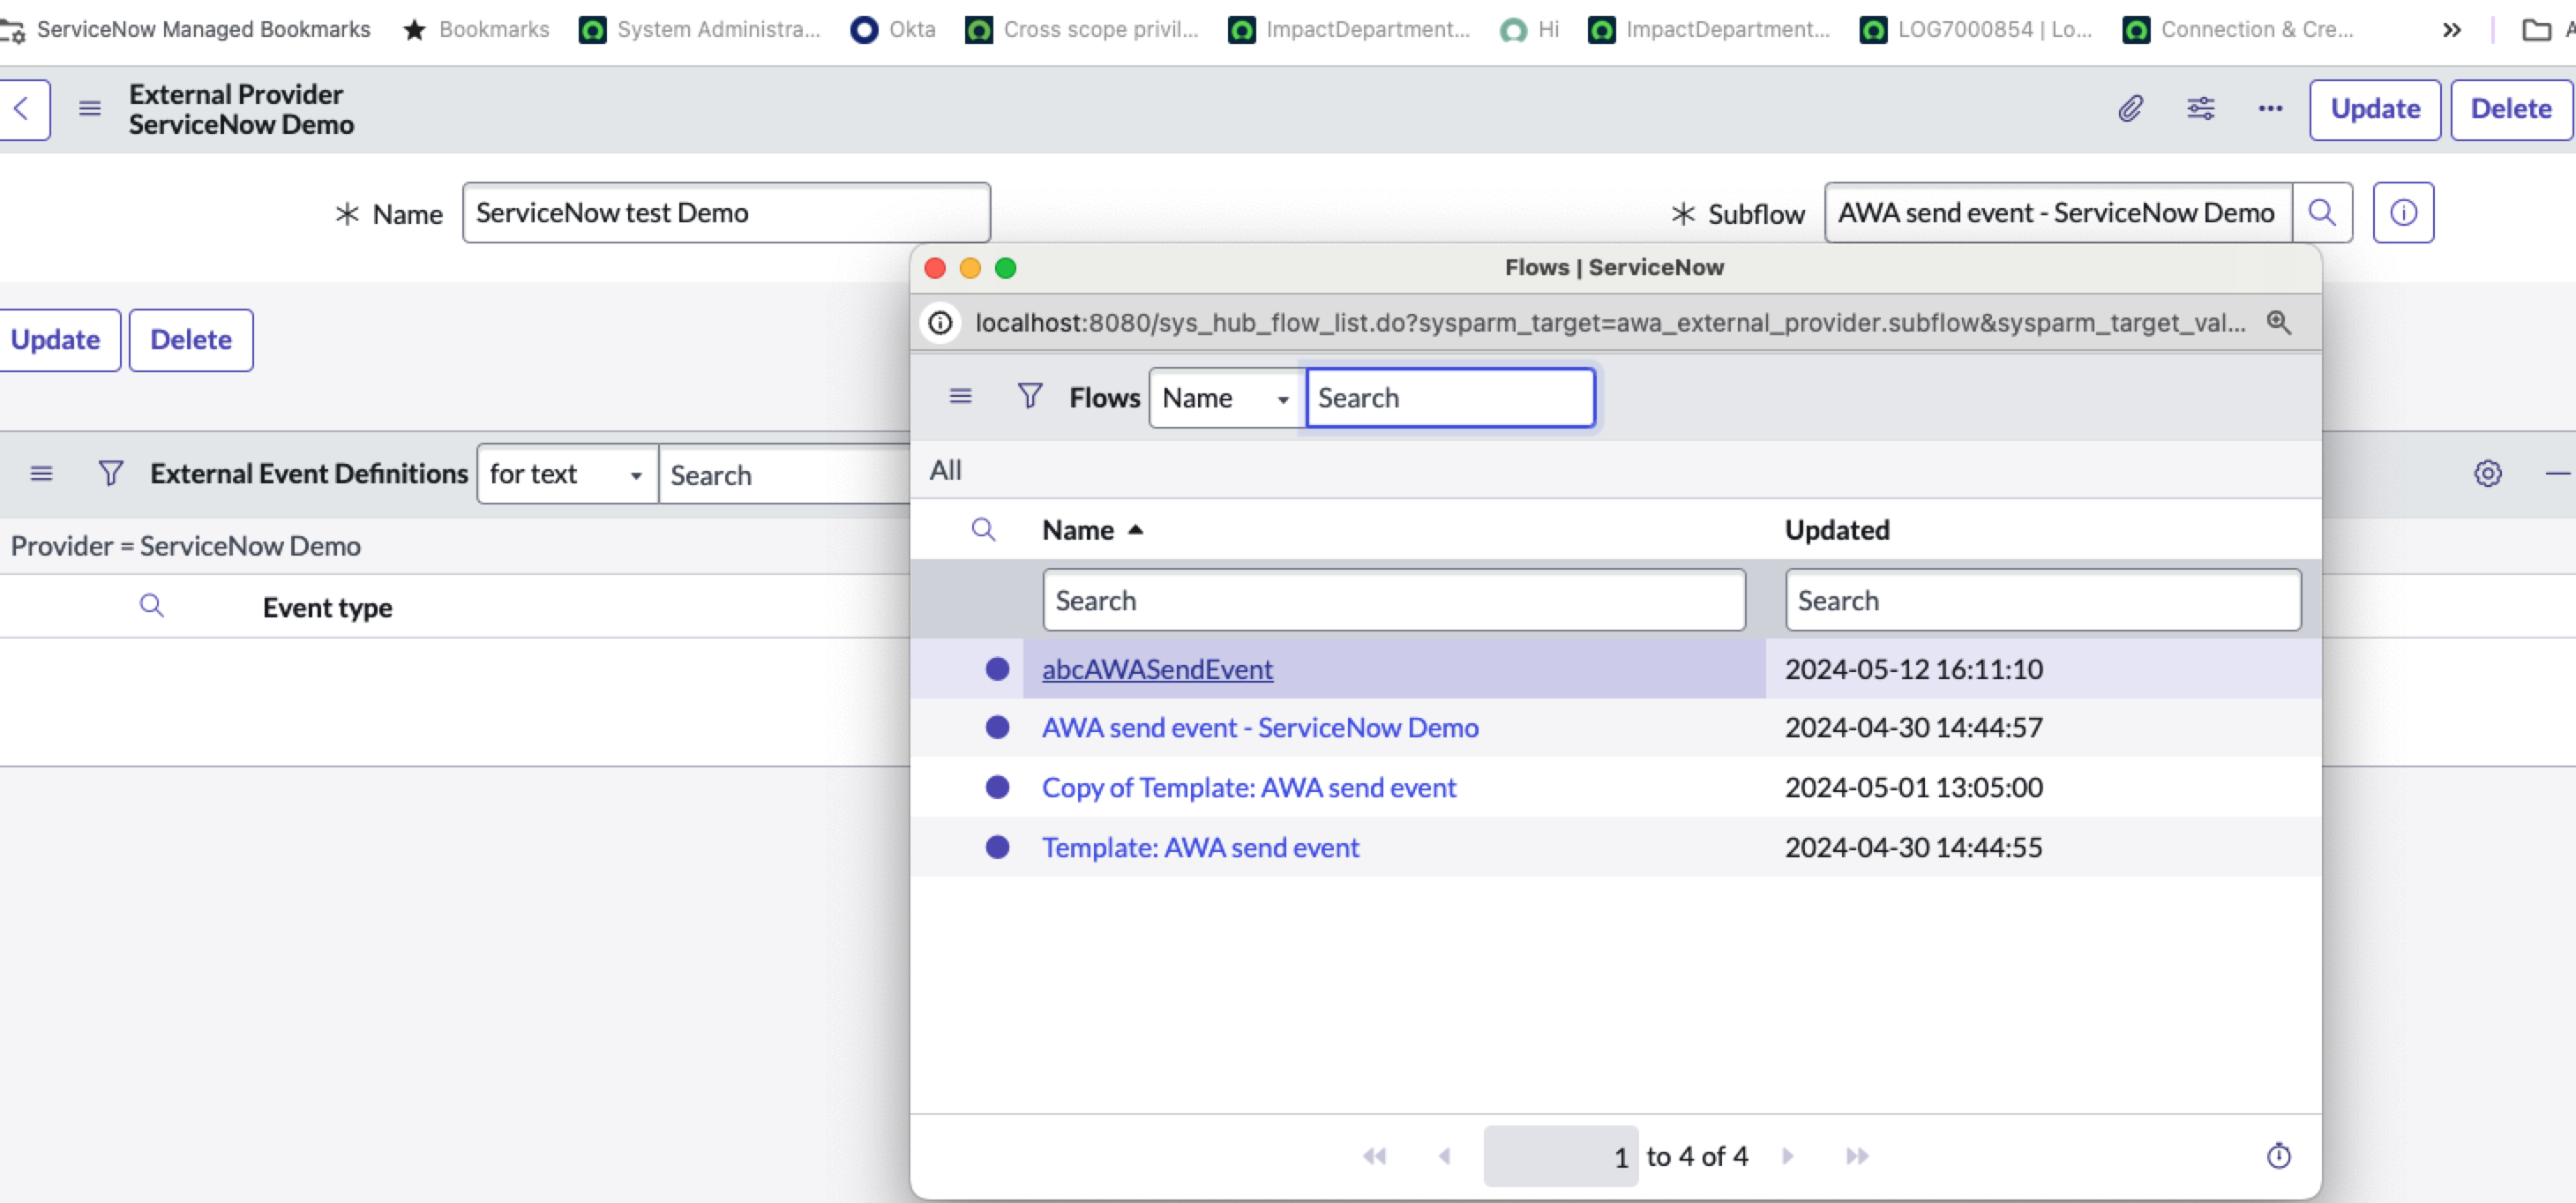The width and height of the screenshot is (2576, 1203).
Task: Click search icon beside Event type column
Action: click(151, 606)
